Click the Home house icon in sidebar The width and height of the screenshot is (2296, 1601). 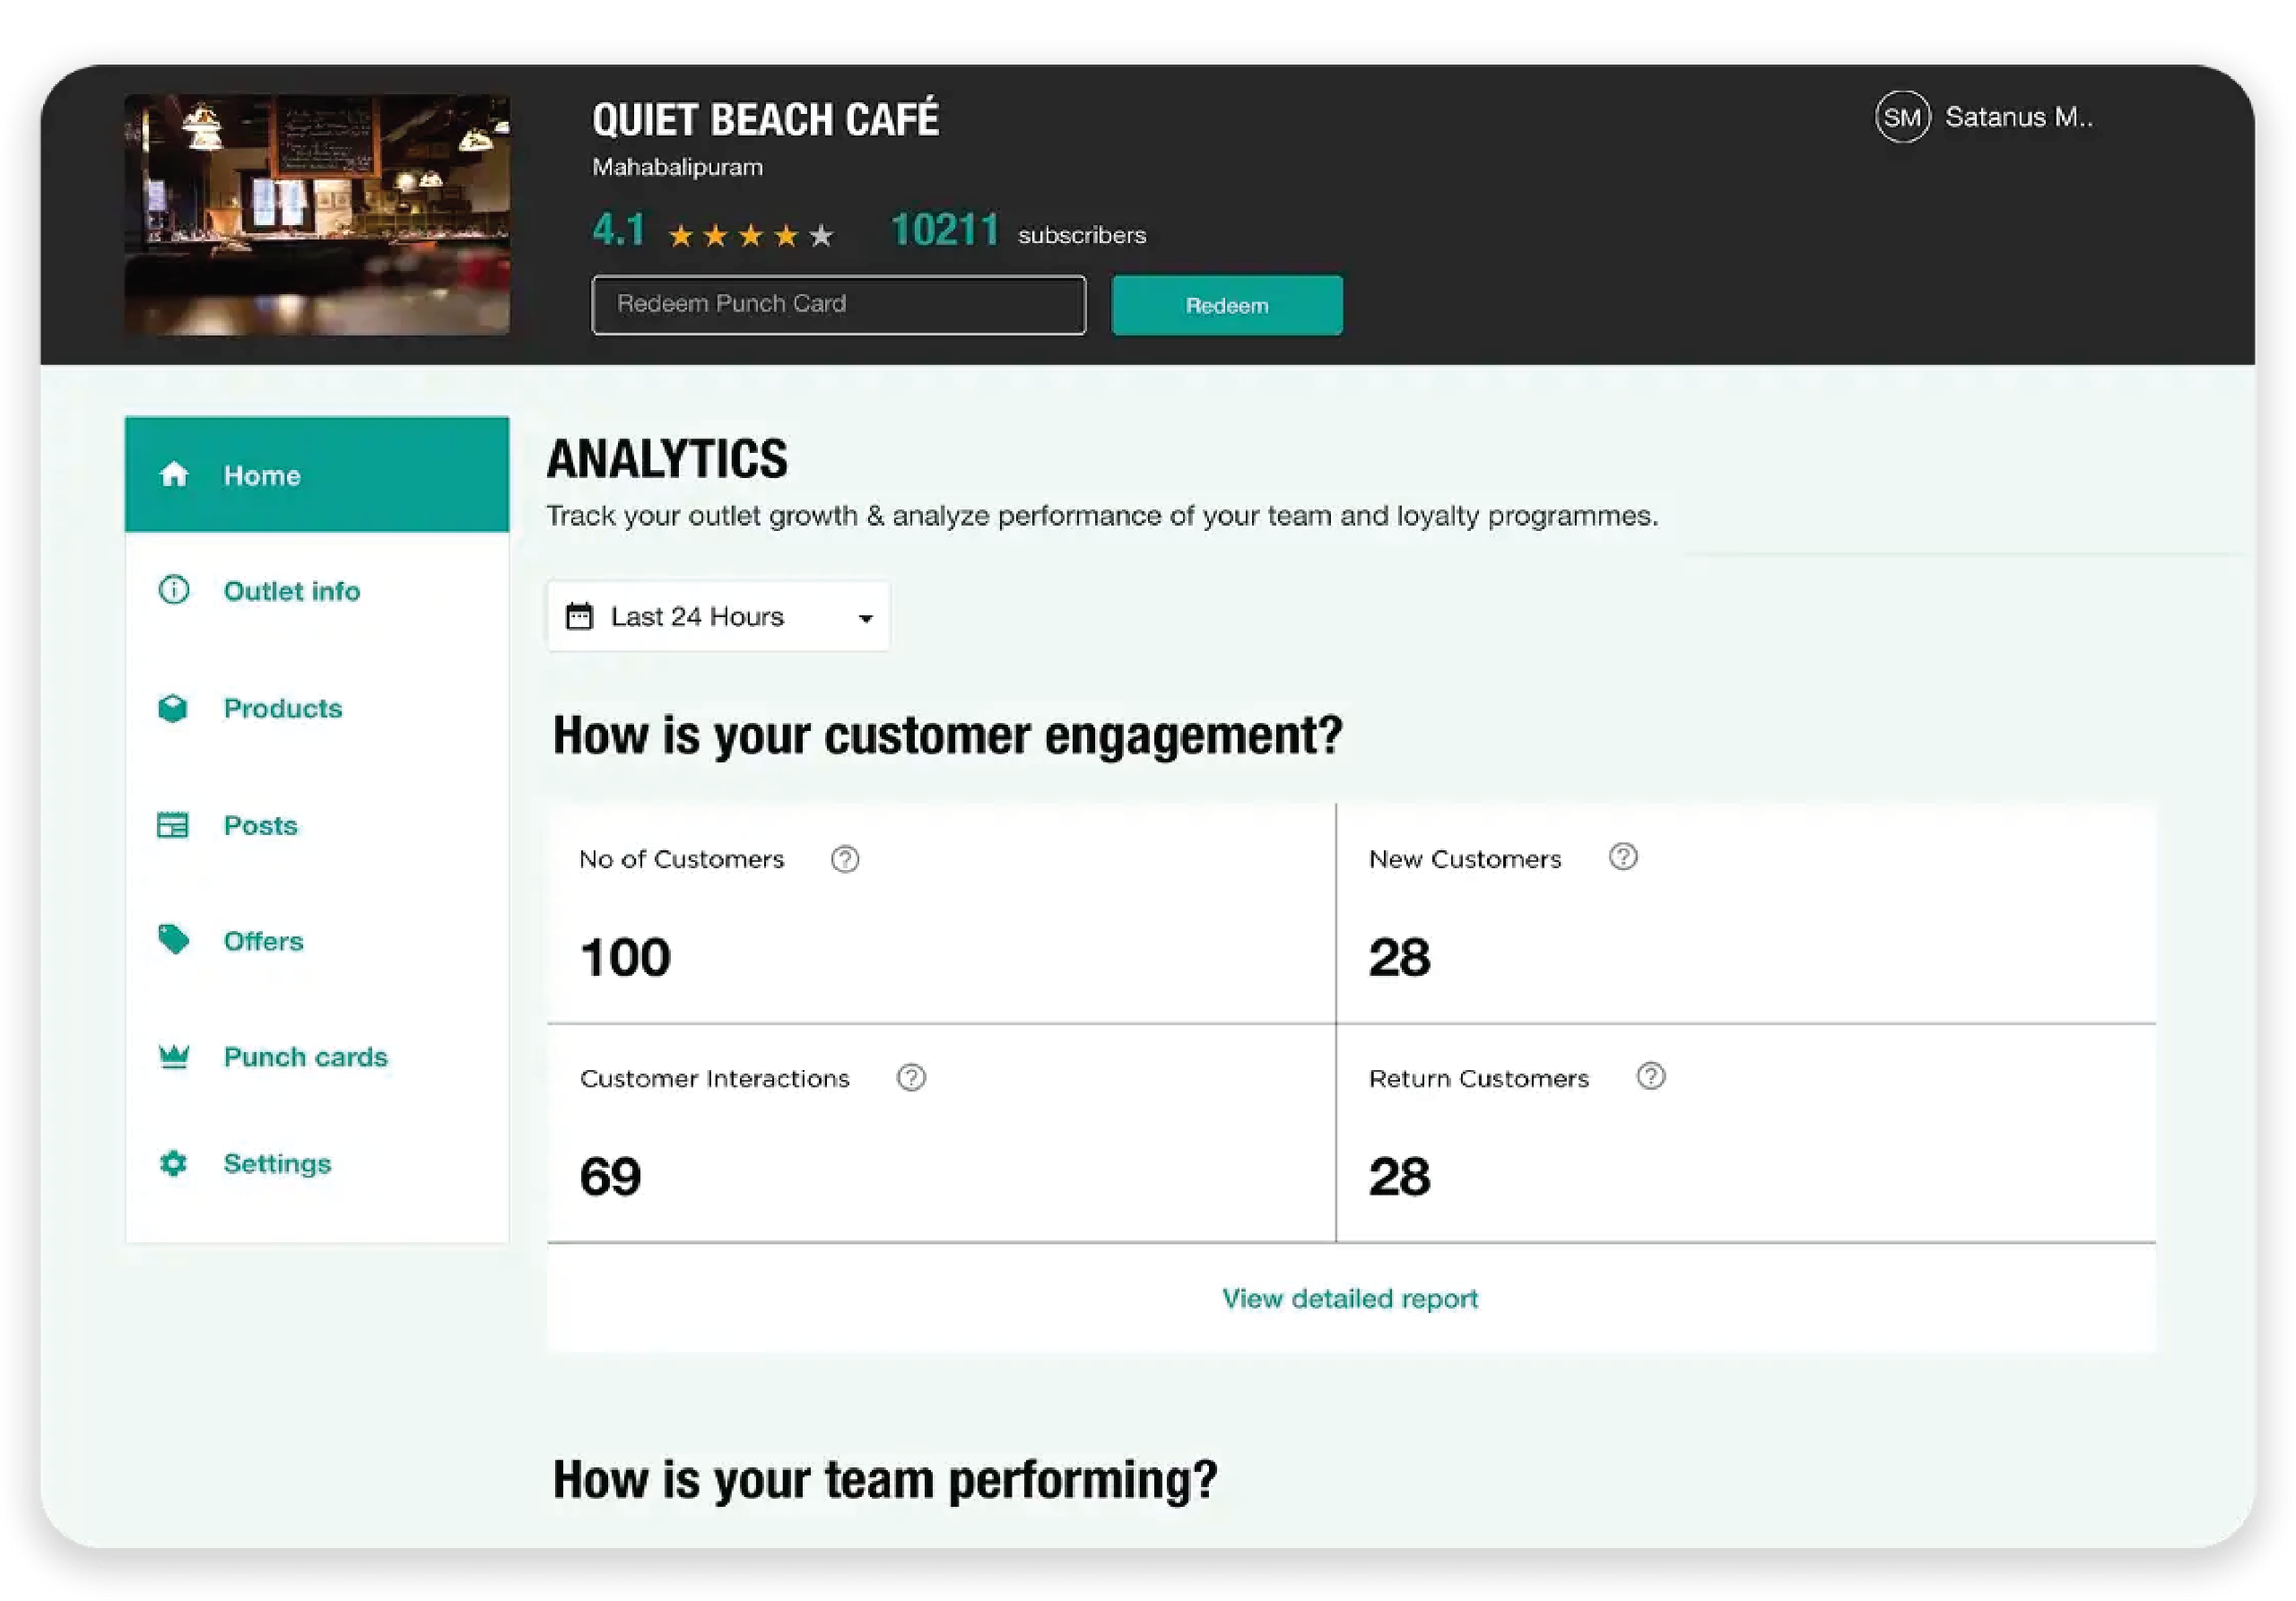174,474
